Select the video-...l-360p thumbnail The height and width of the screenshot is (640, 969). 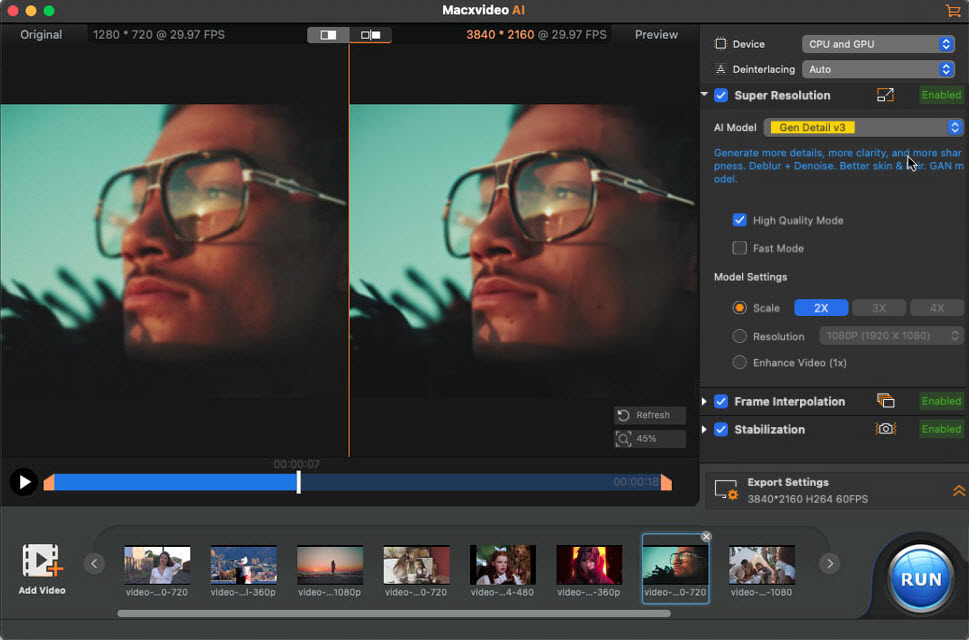[243, 565]
